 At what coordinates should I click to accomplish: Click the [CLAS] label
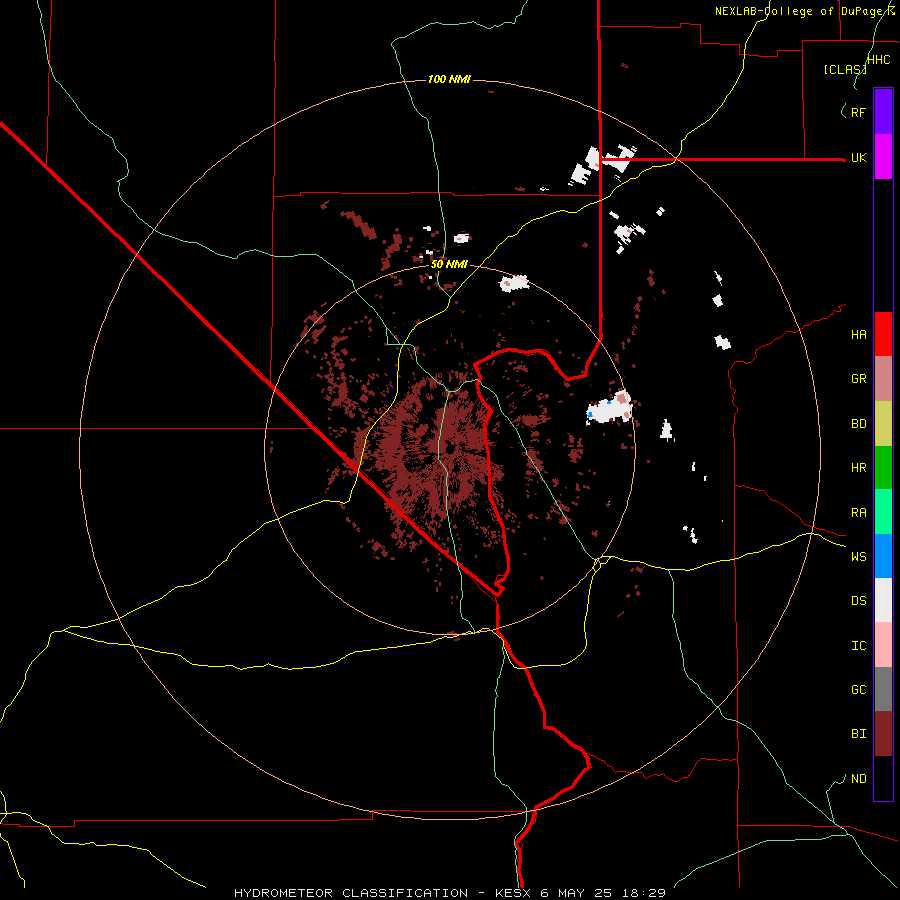tap(845, 69)
